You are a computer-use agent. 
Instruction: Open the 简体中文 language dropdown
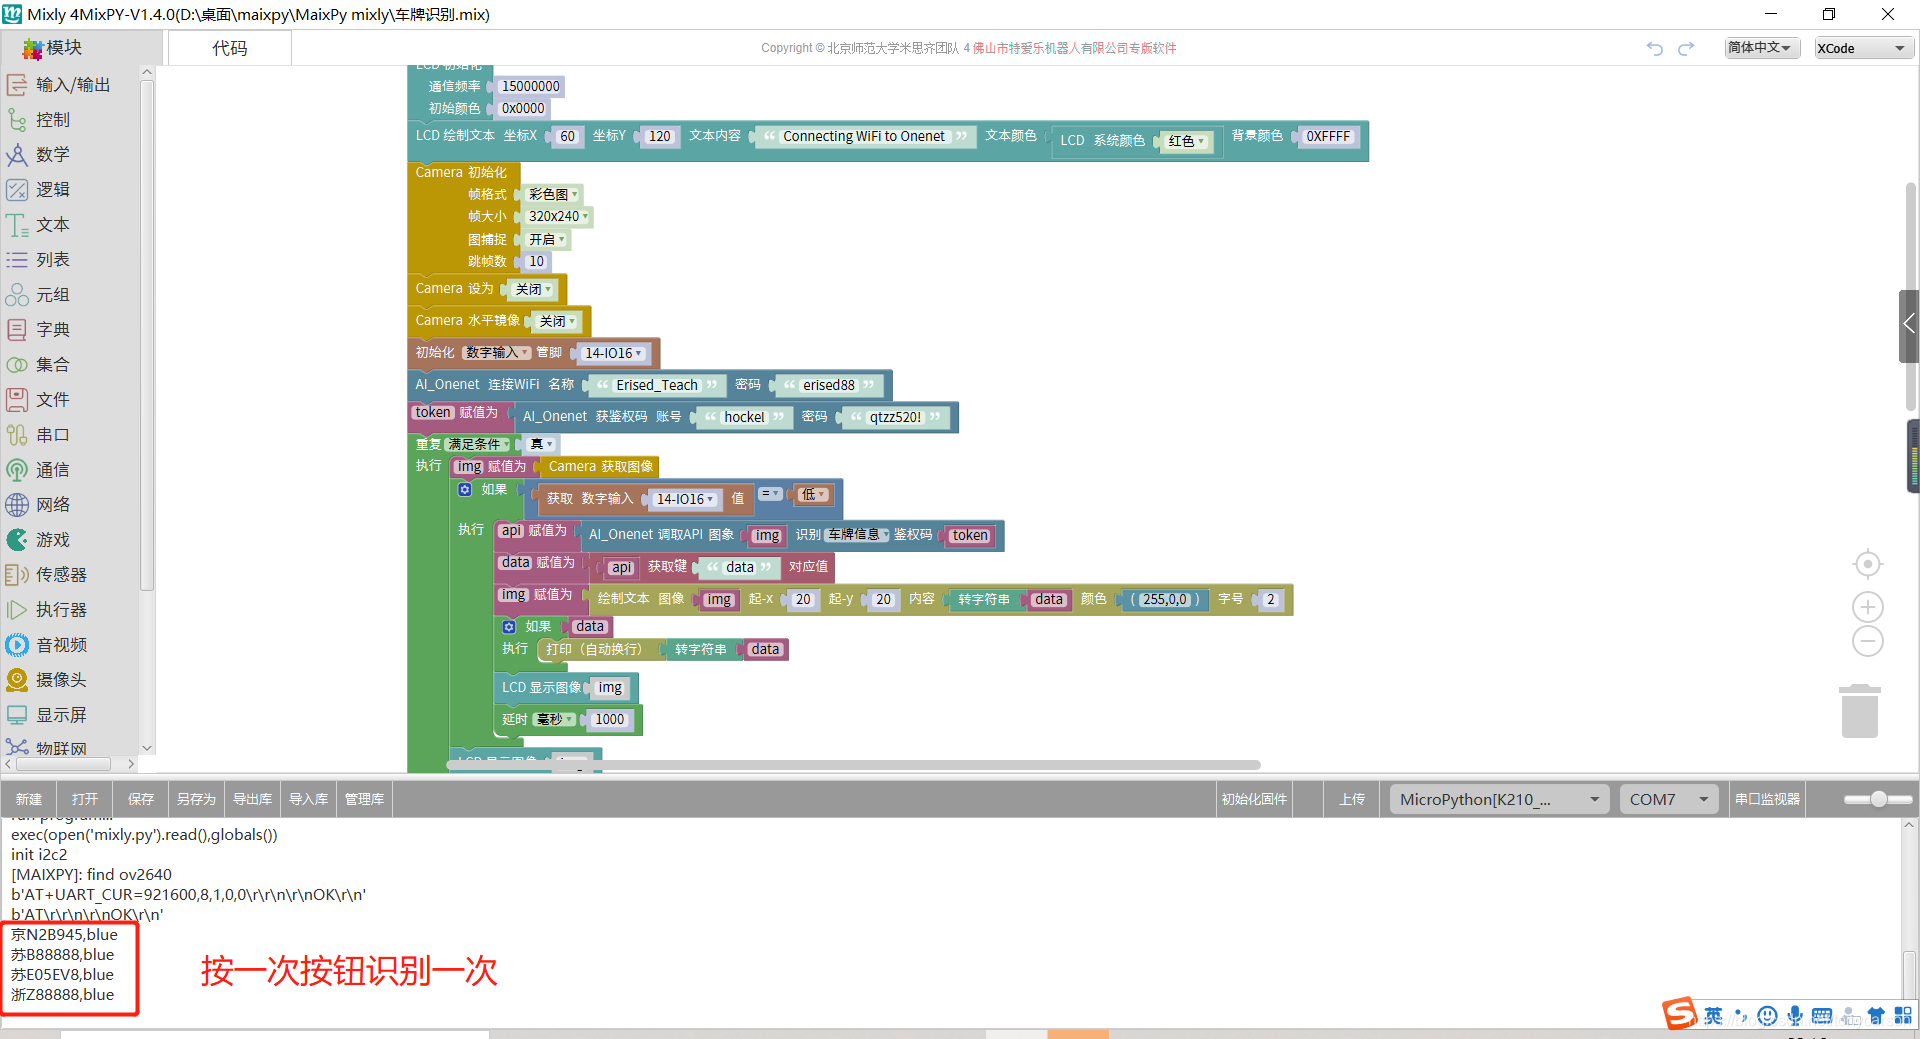point(1761,48)
